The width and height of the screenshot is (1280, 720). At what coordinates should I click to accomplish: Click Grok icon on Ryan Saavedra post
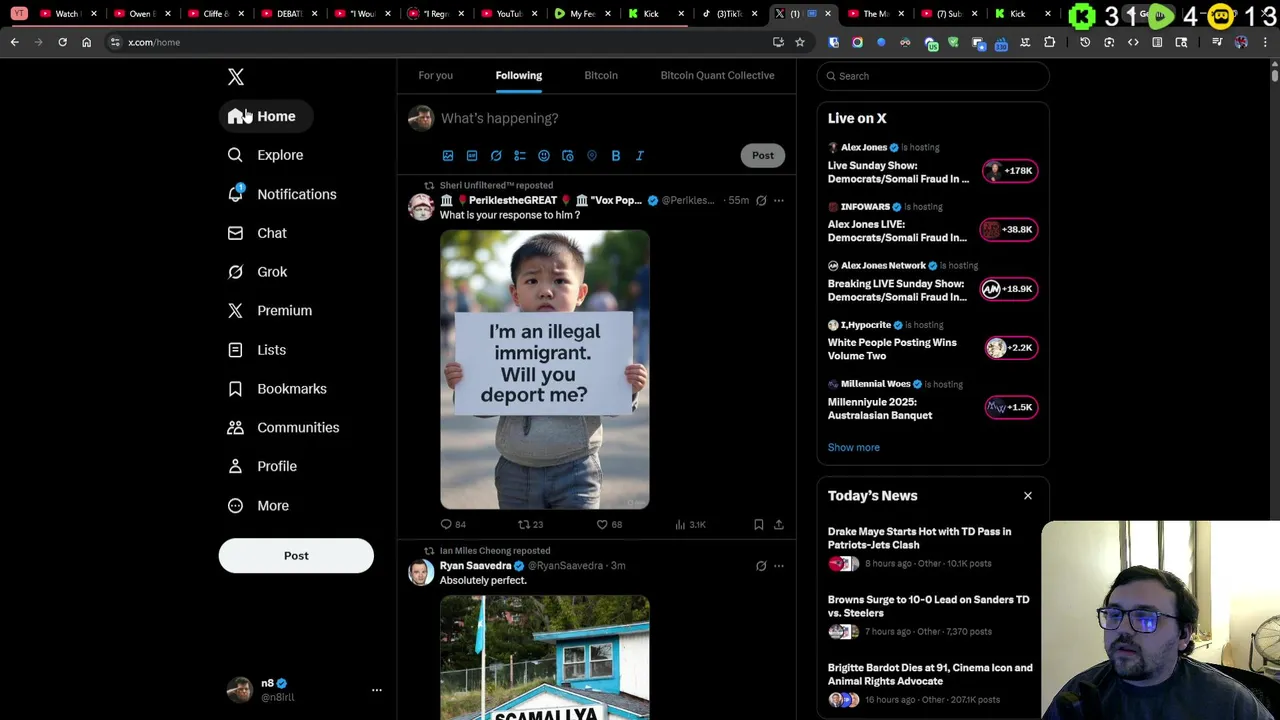(x=761, y=566)
